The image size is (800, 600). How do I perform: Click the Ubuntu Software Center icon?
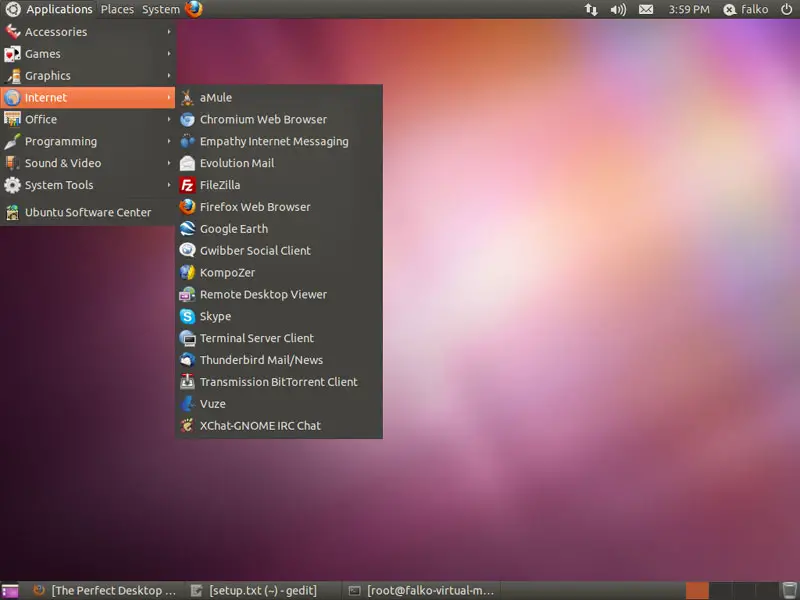point(12,212)
